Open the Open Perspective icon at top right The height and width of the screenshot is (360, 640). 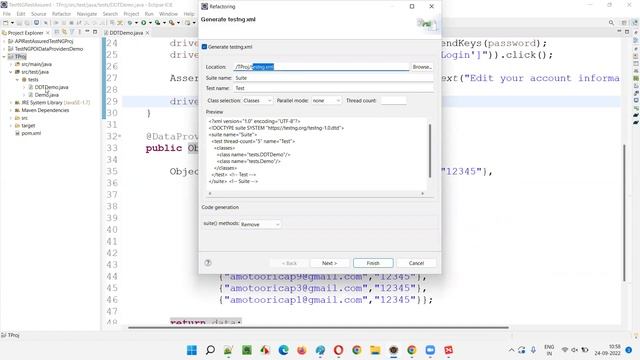(x=624, y=23)
